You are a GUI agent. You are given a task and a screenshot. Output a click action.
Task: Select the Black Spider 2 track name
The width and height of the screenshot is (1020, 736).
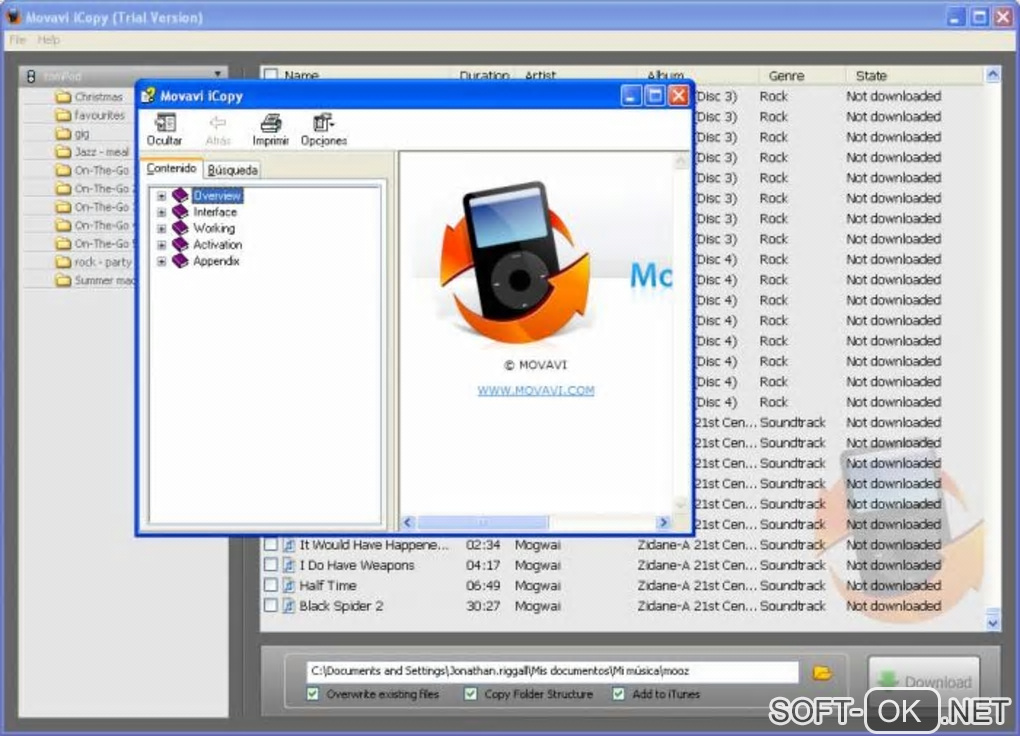tap(341, 606)
